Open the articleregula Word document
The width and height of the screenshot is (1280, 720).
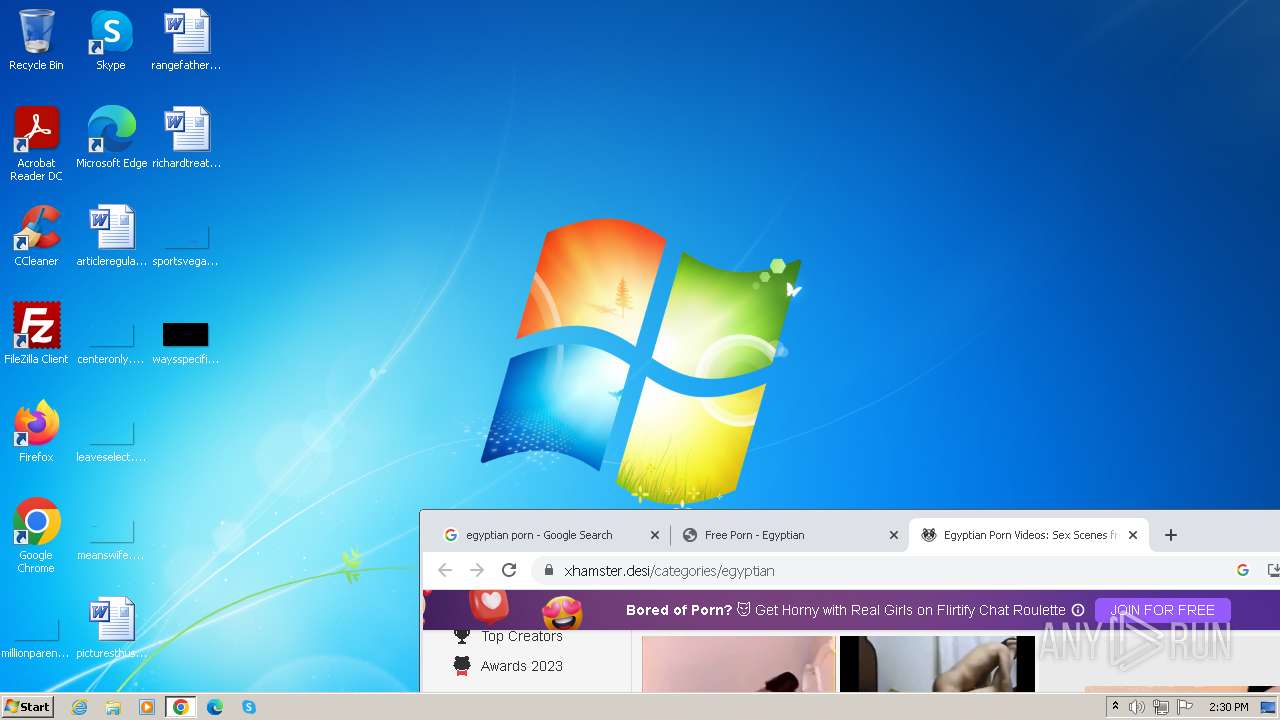click(111, 236)
